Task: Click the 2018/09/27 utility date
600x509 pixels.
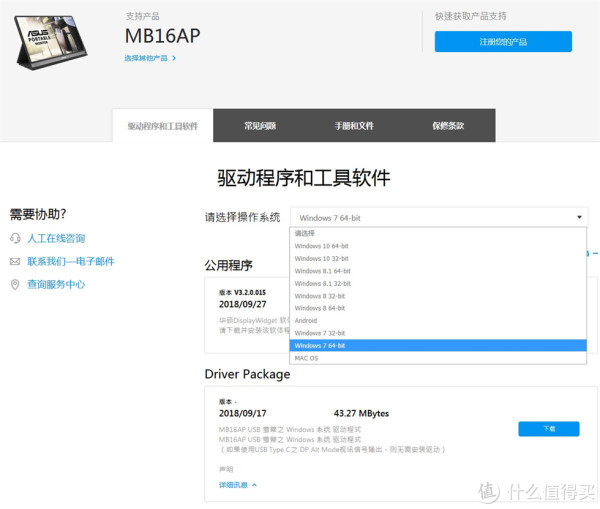Action: [243, 304]
